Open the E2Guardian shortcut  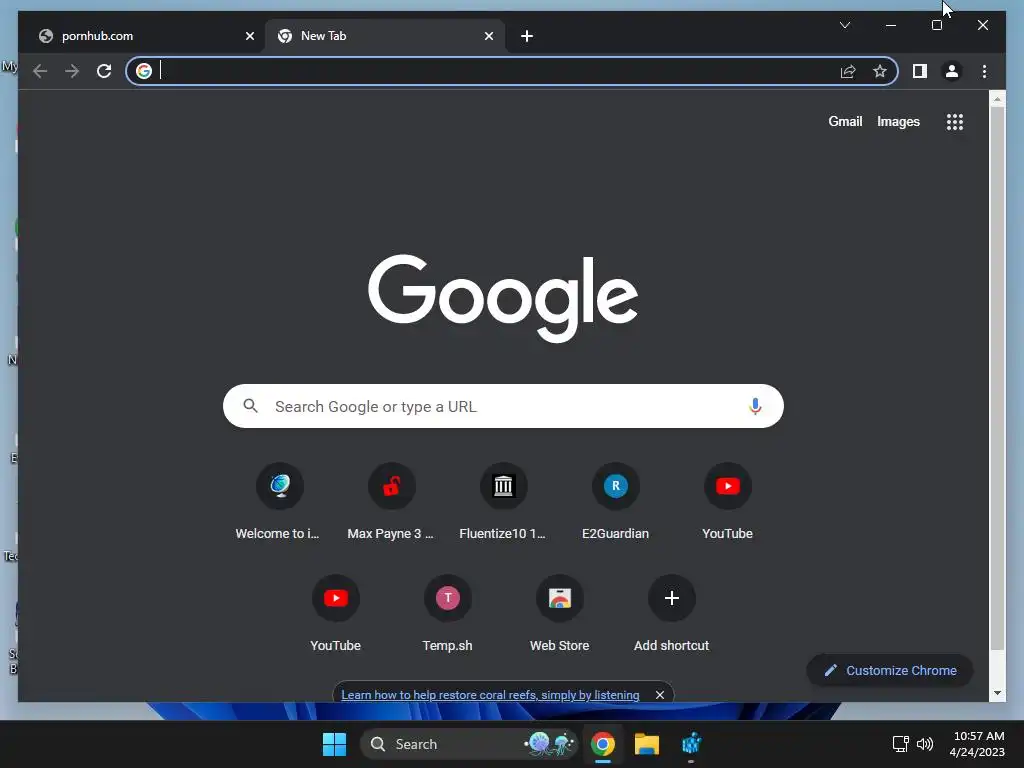pyautogui.click(x=615, y=502)
